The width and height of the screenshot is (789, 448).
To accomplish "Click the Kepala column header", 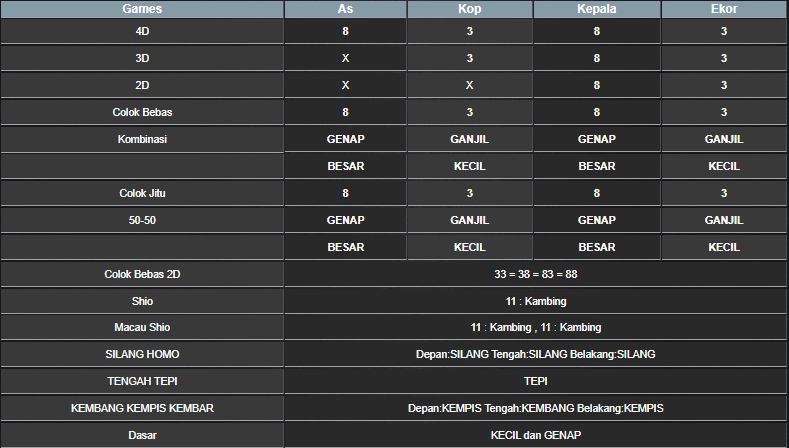I will pos(597,9).
